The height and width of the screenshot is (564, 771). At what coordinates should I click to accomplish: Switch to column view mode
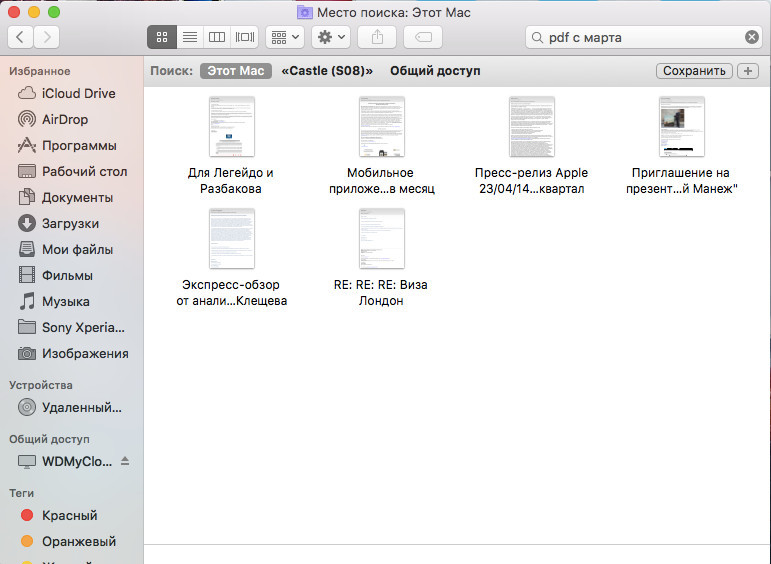(216, 37)
